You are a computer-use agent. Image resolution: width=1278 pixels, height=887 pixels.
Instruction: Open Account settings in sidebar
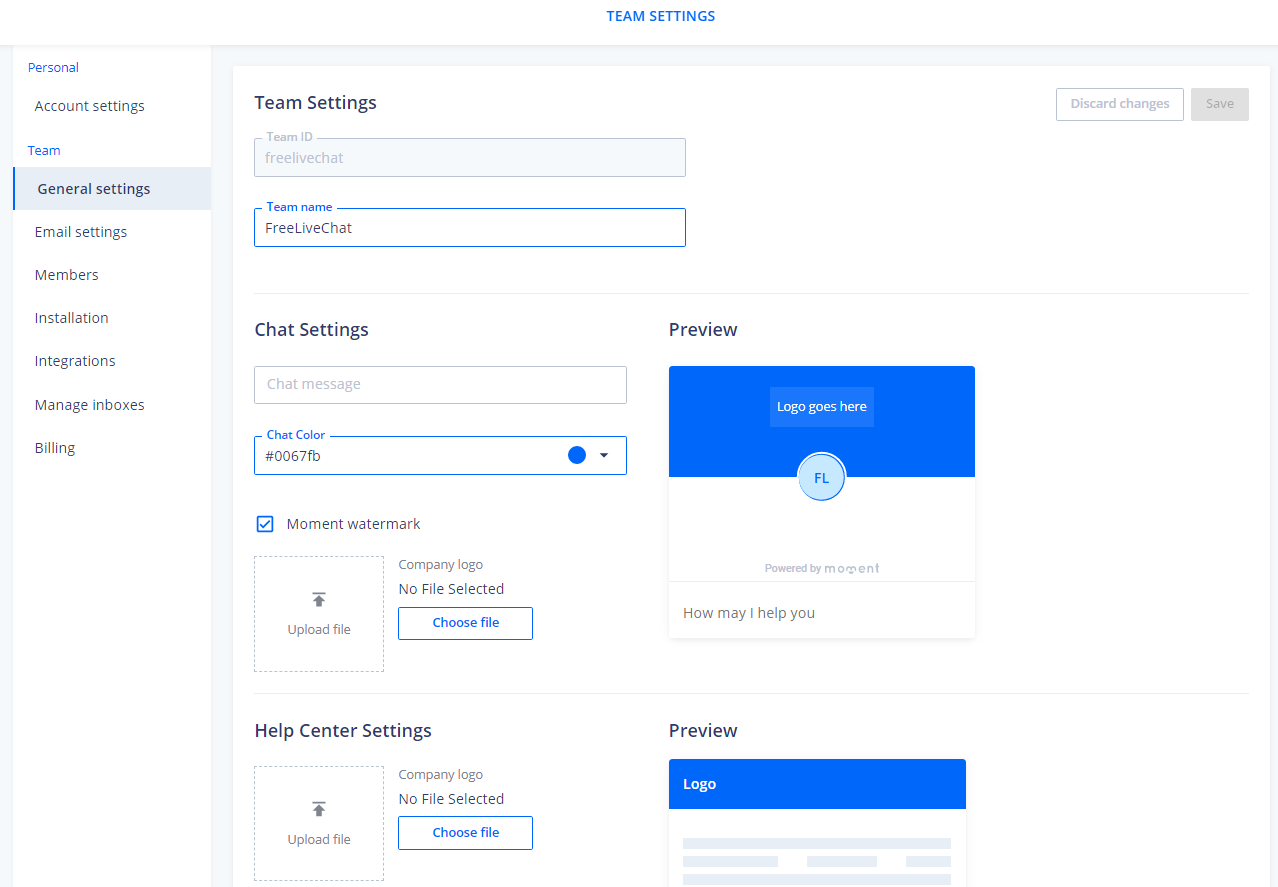click(90, 106)
